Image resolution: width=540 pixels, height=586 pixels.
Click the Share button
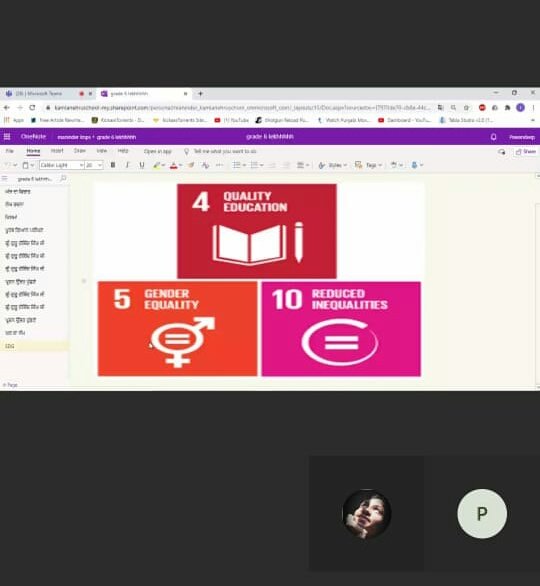pos(526,151)
